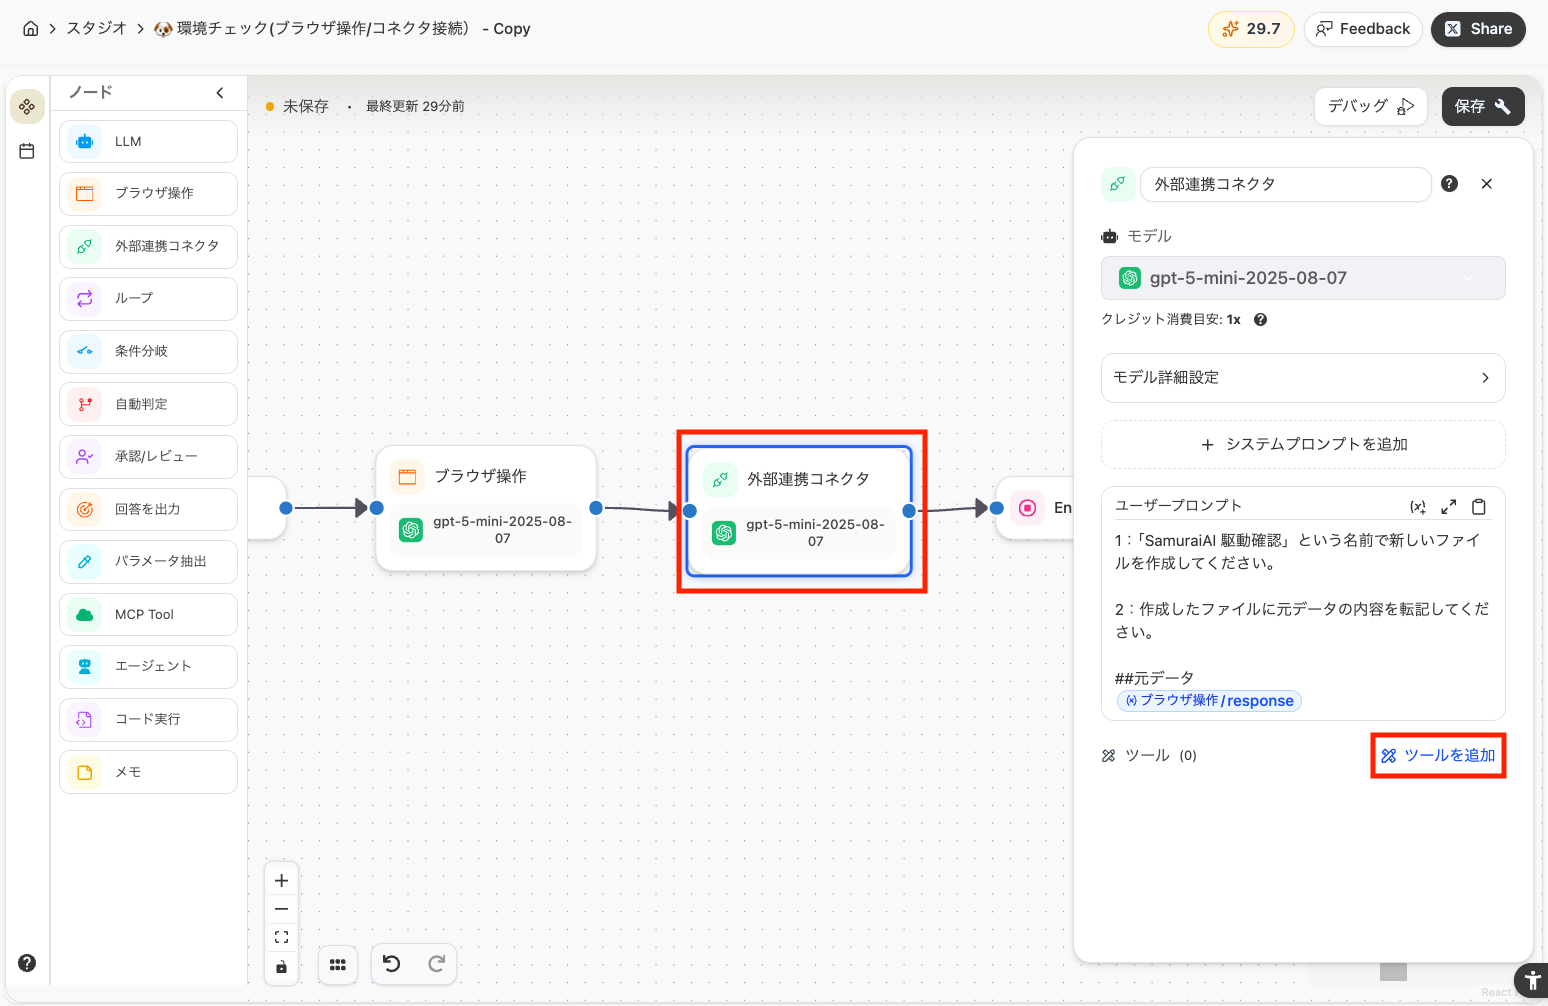Copy the user prompt with the copy icon
Screen dimensions: 1548x1006
pyautogui.click(x=1480, y=506)
